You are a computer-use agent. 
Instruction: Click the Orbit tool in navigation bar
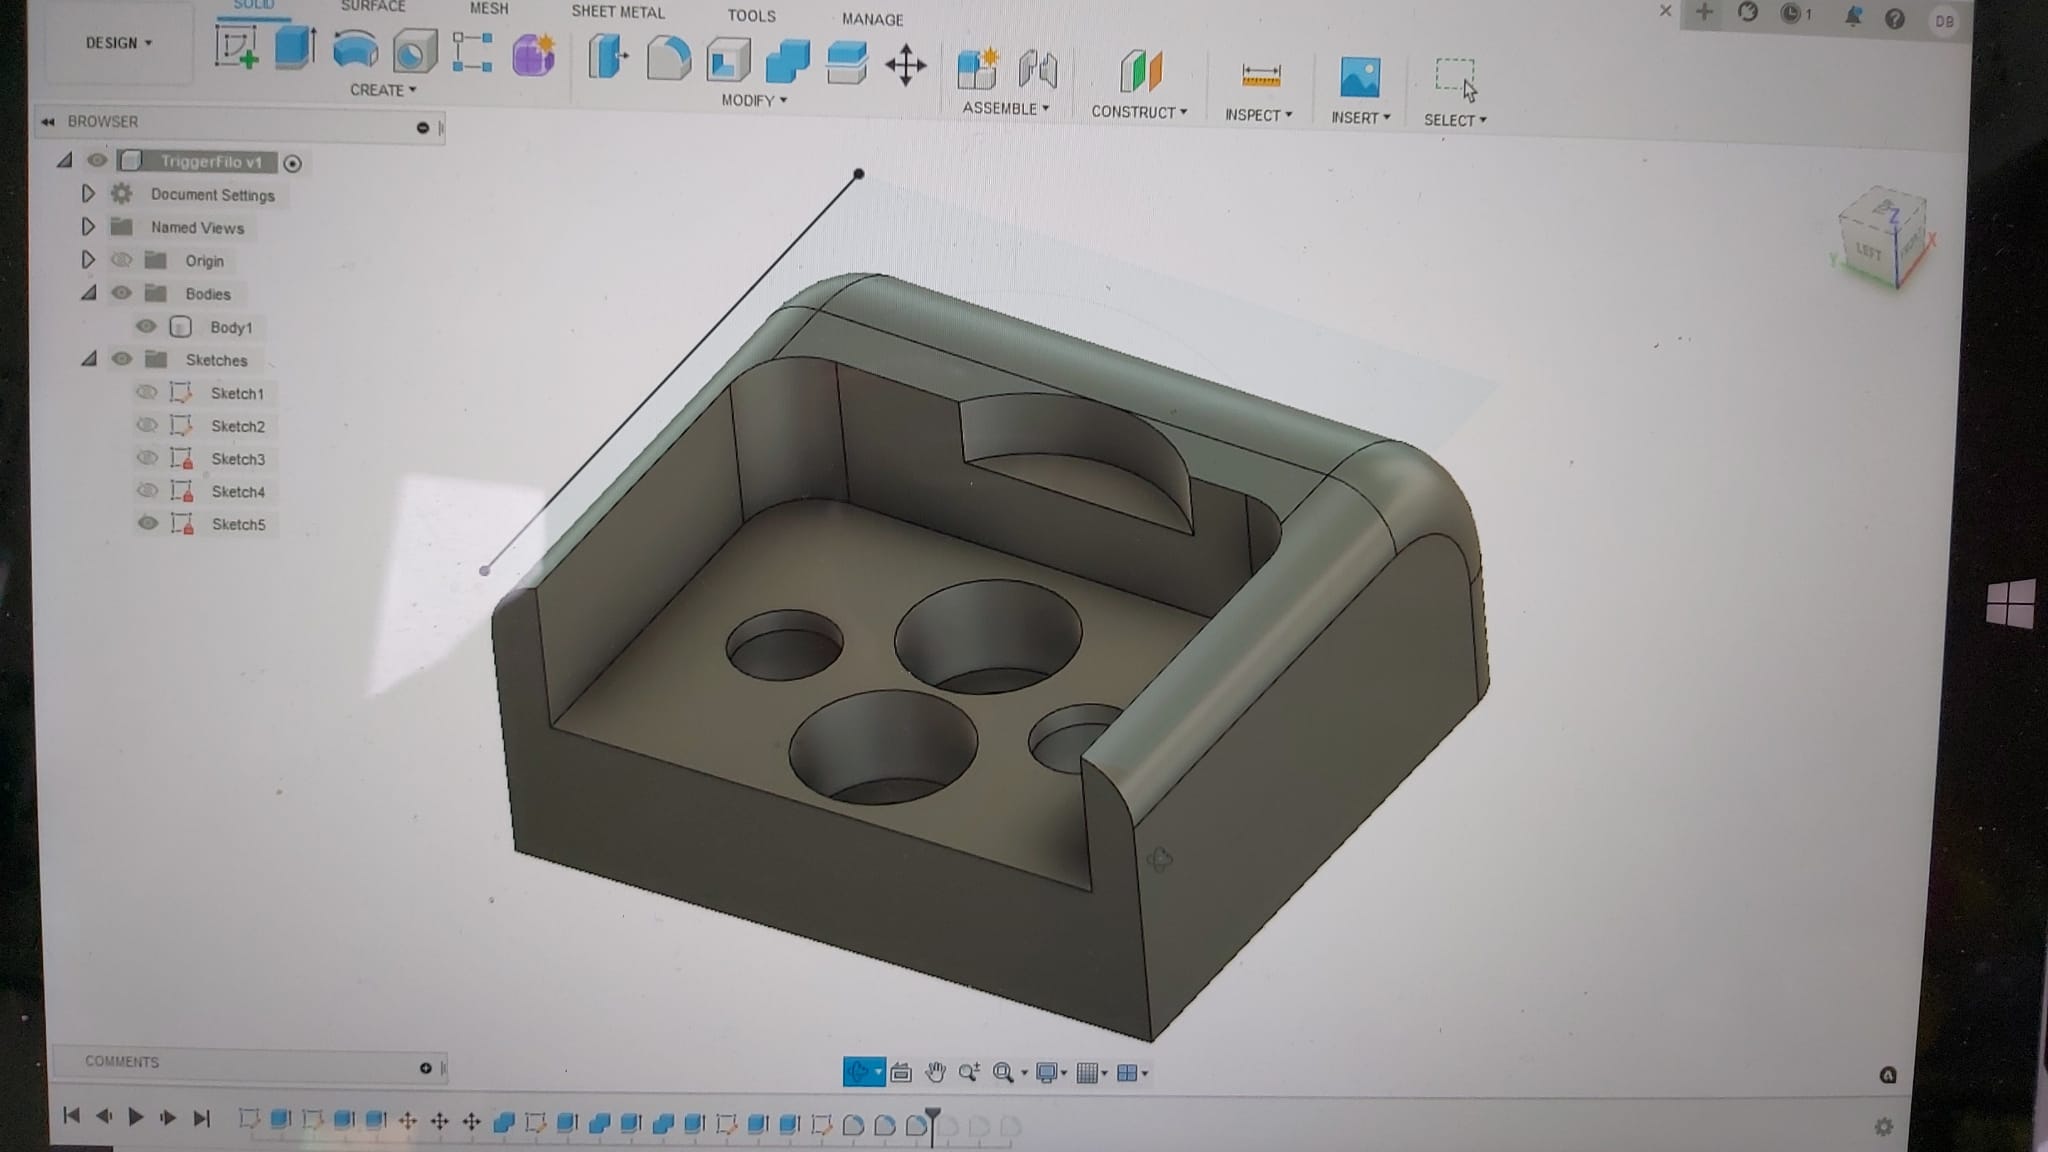857,1072
